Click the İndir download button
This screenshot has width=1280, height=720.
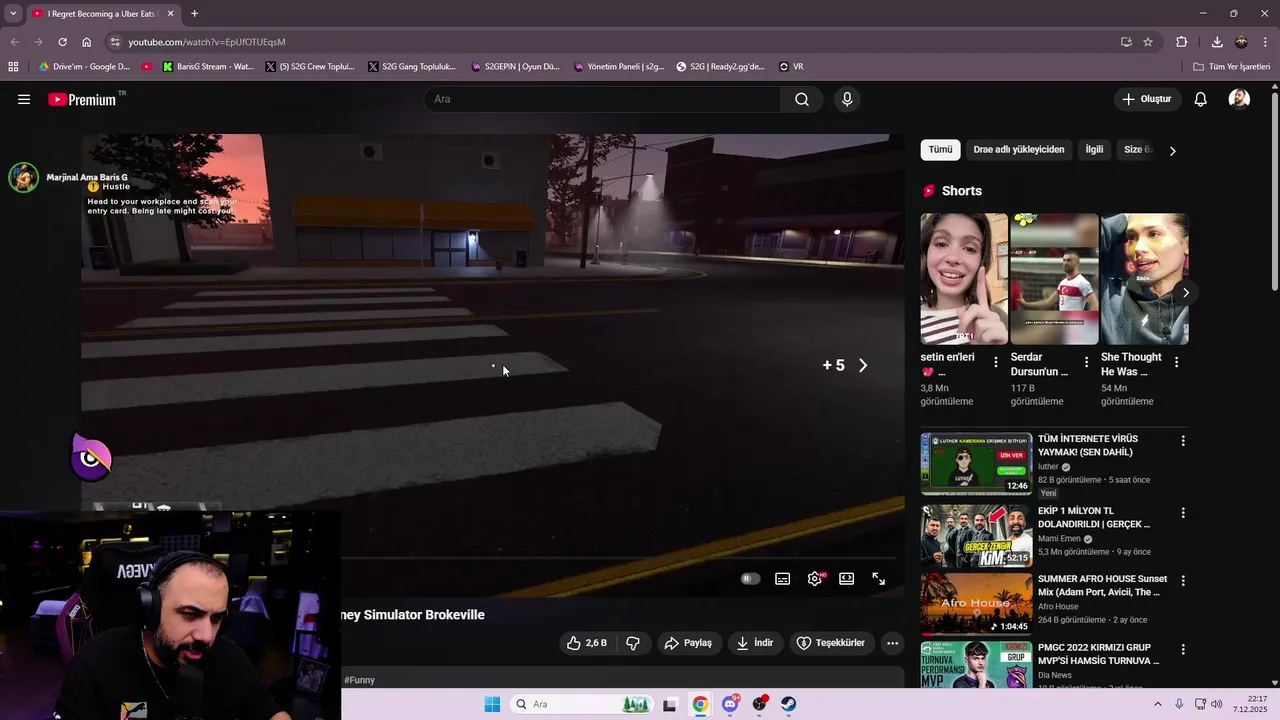pos(755,643)
